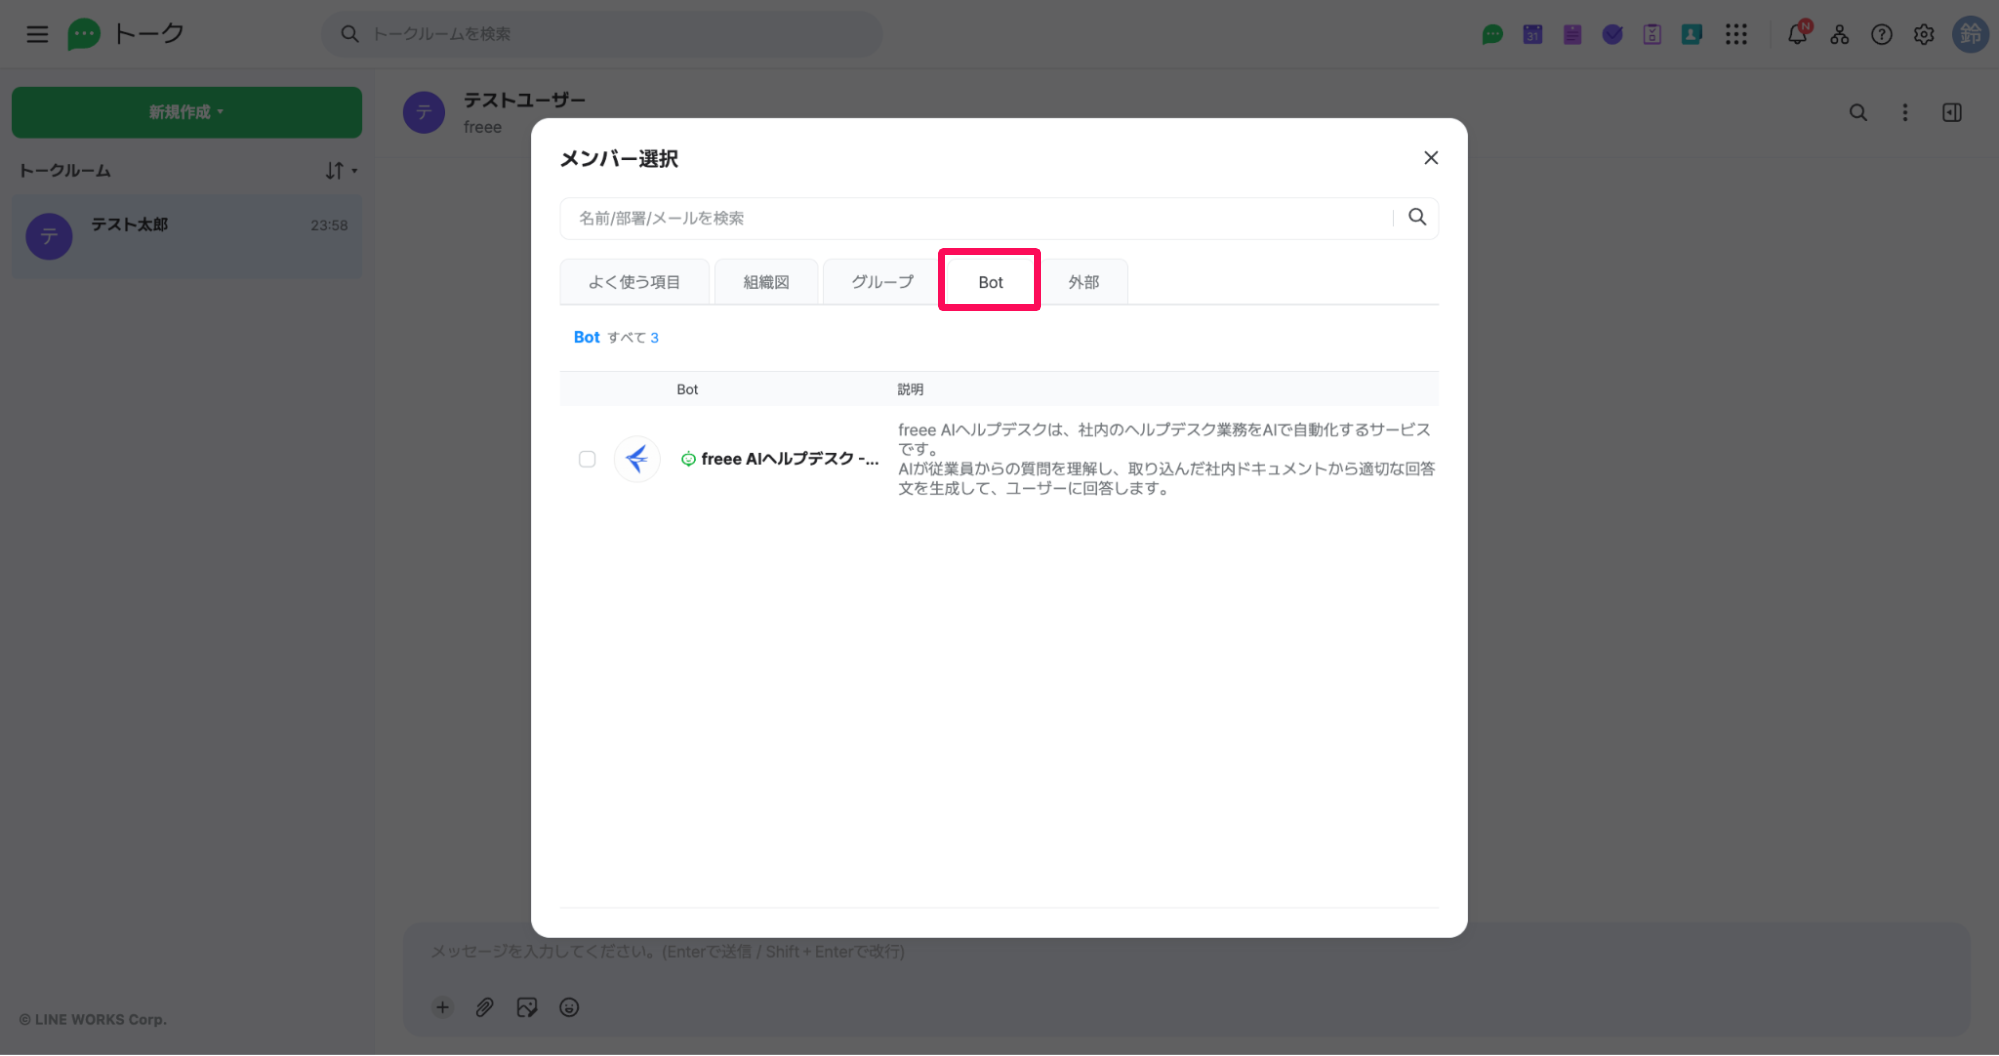The image size is (1999, 1056).
Task: Open notifications bell with N badge
Action: [1798, 33]
